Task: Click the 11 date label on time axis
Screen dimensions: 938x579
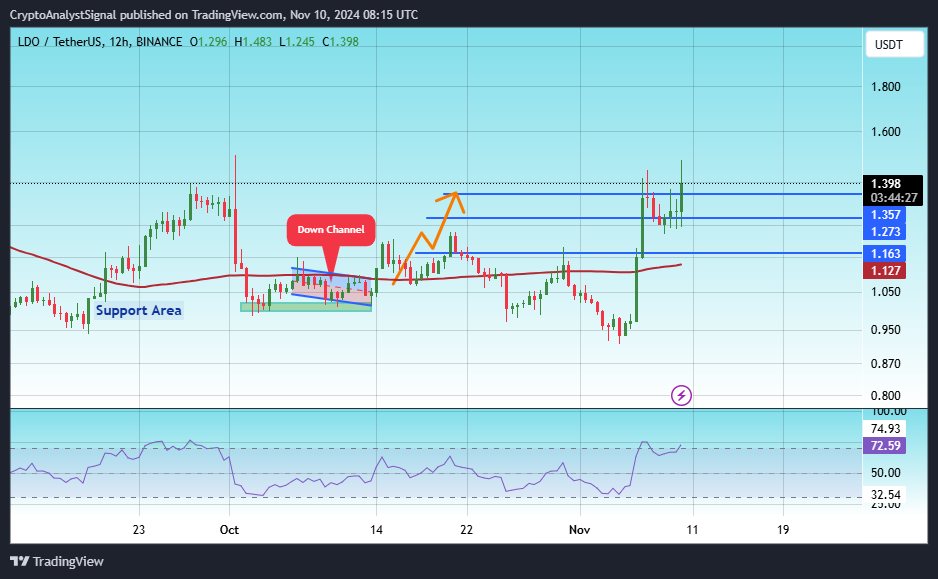Action: [692, 529]
